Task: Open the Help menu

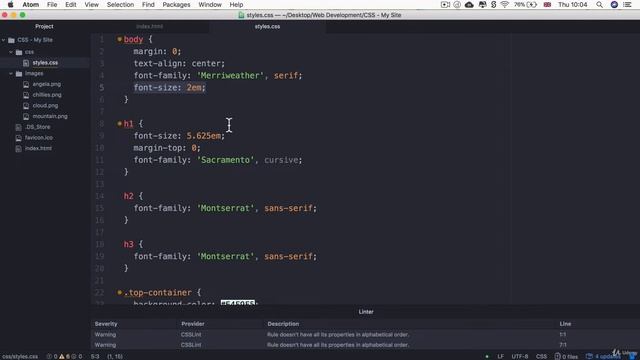Action: pos(236,4)
